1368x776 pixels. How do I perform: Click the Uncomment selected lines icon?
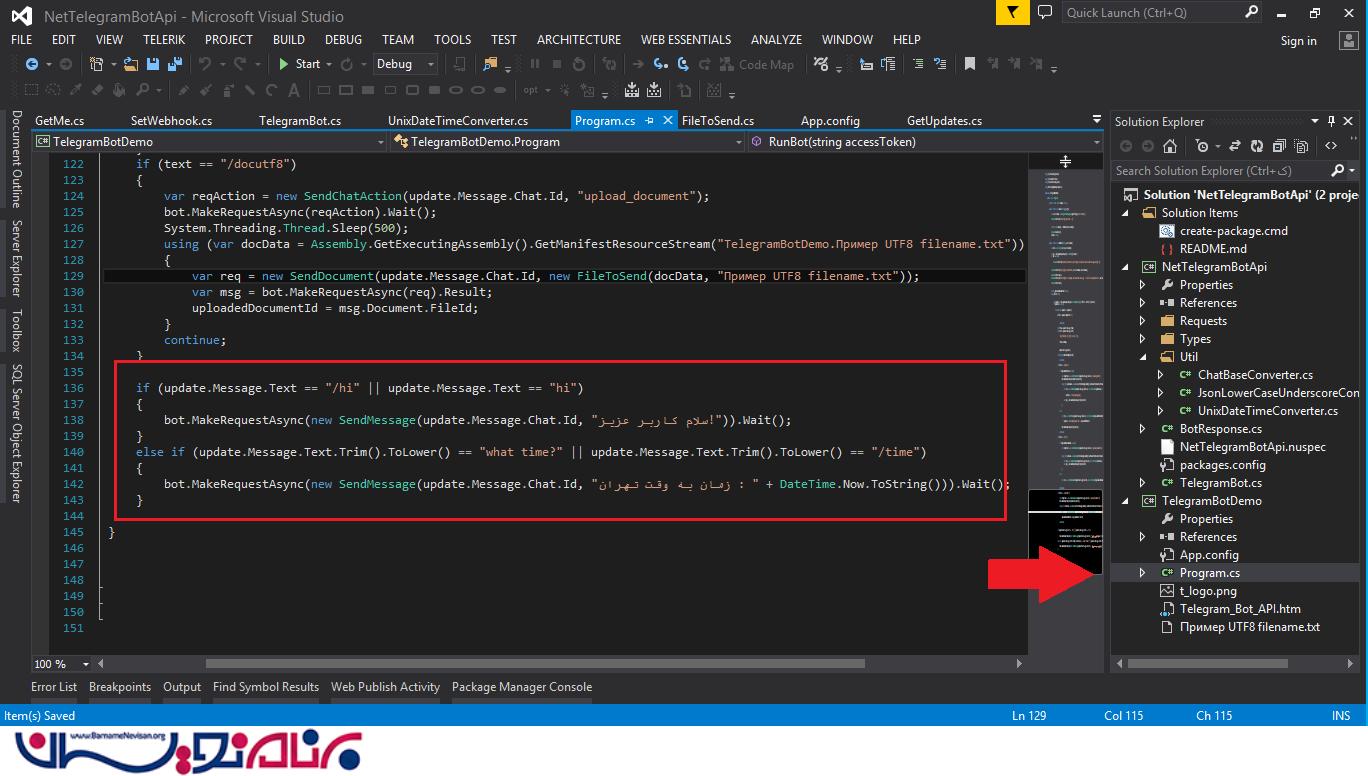(x=940, y=64)
